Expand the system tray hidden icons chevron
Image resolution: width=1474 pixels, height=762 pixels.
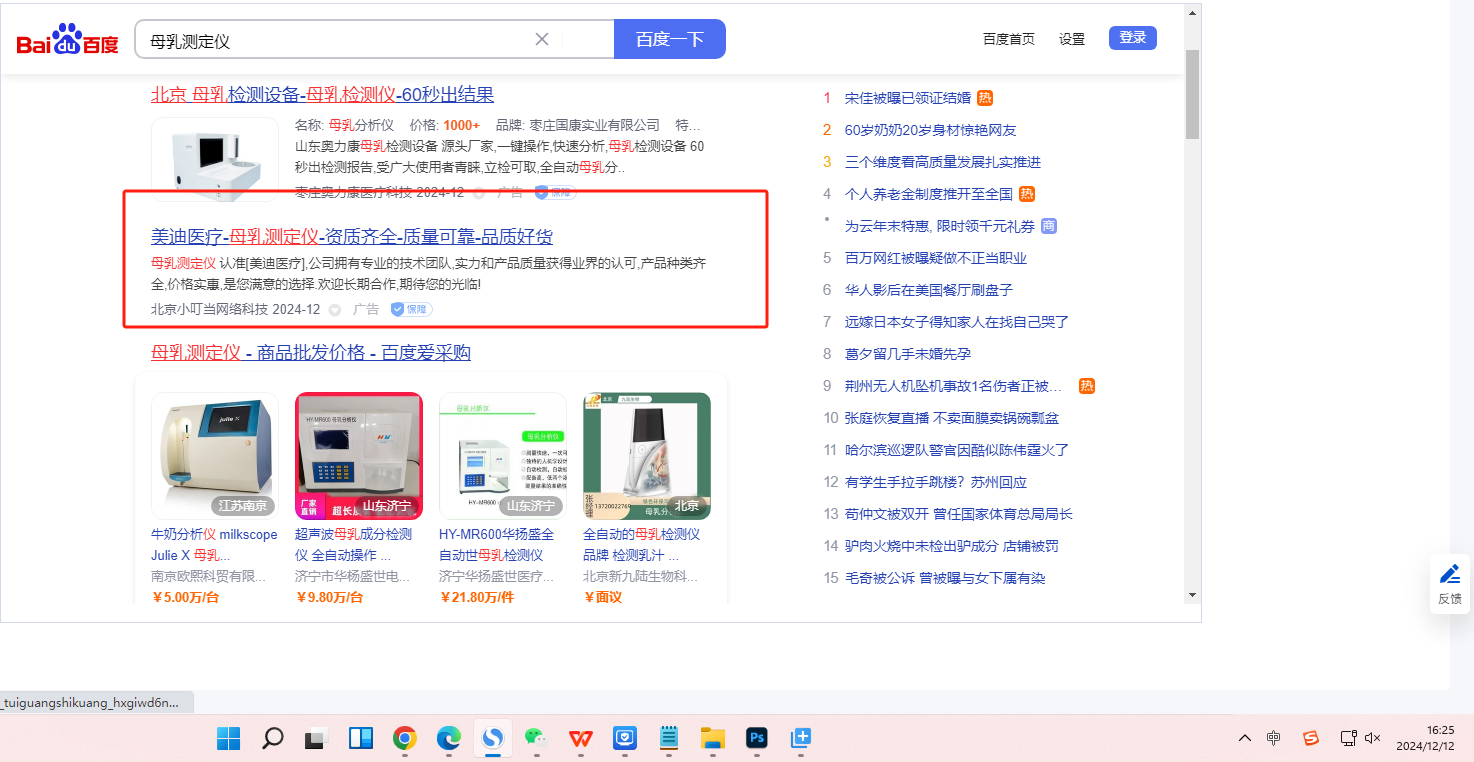click(x=1244, y=738)
